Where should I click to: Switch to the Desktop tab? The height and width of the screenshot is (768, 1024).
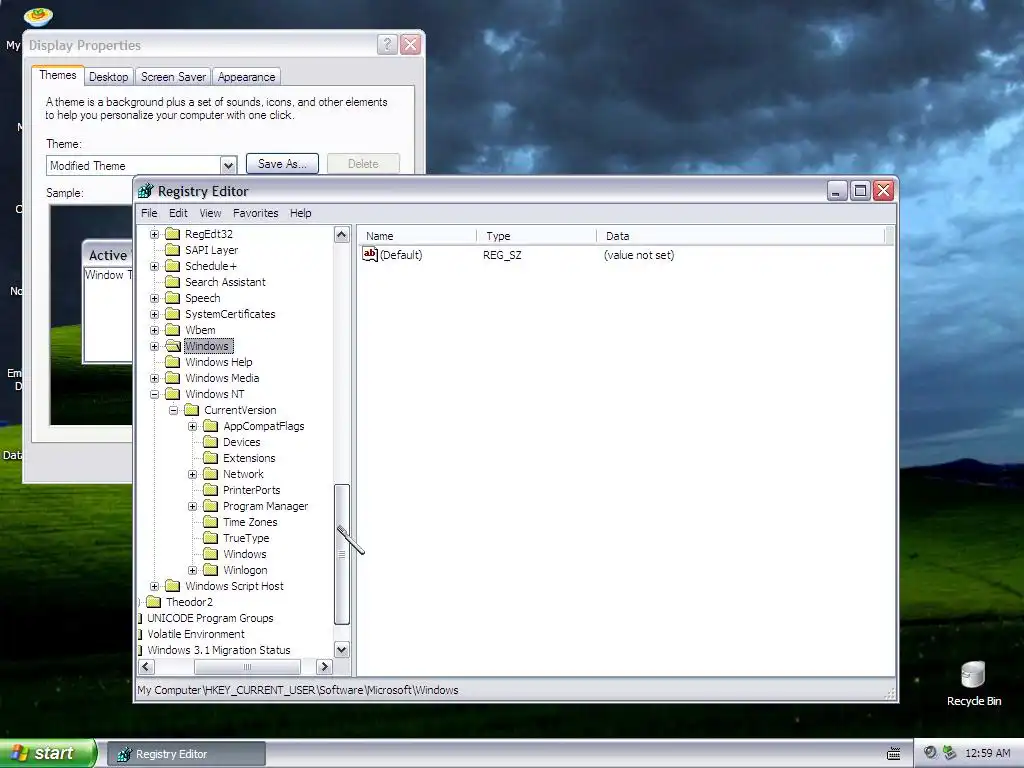pos(108,76)
